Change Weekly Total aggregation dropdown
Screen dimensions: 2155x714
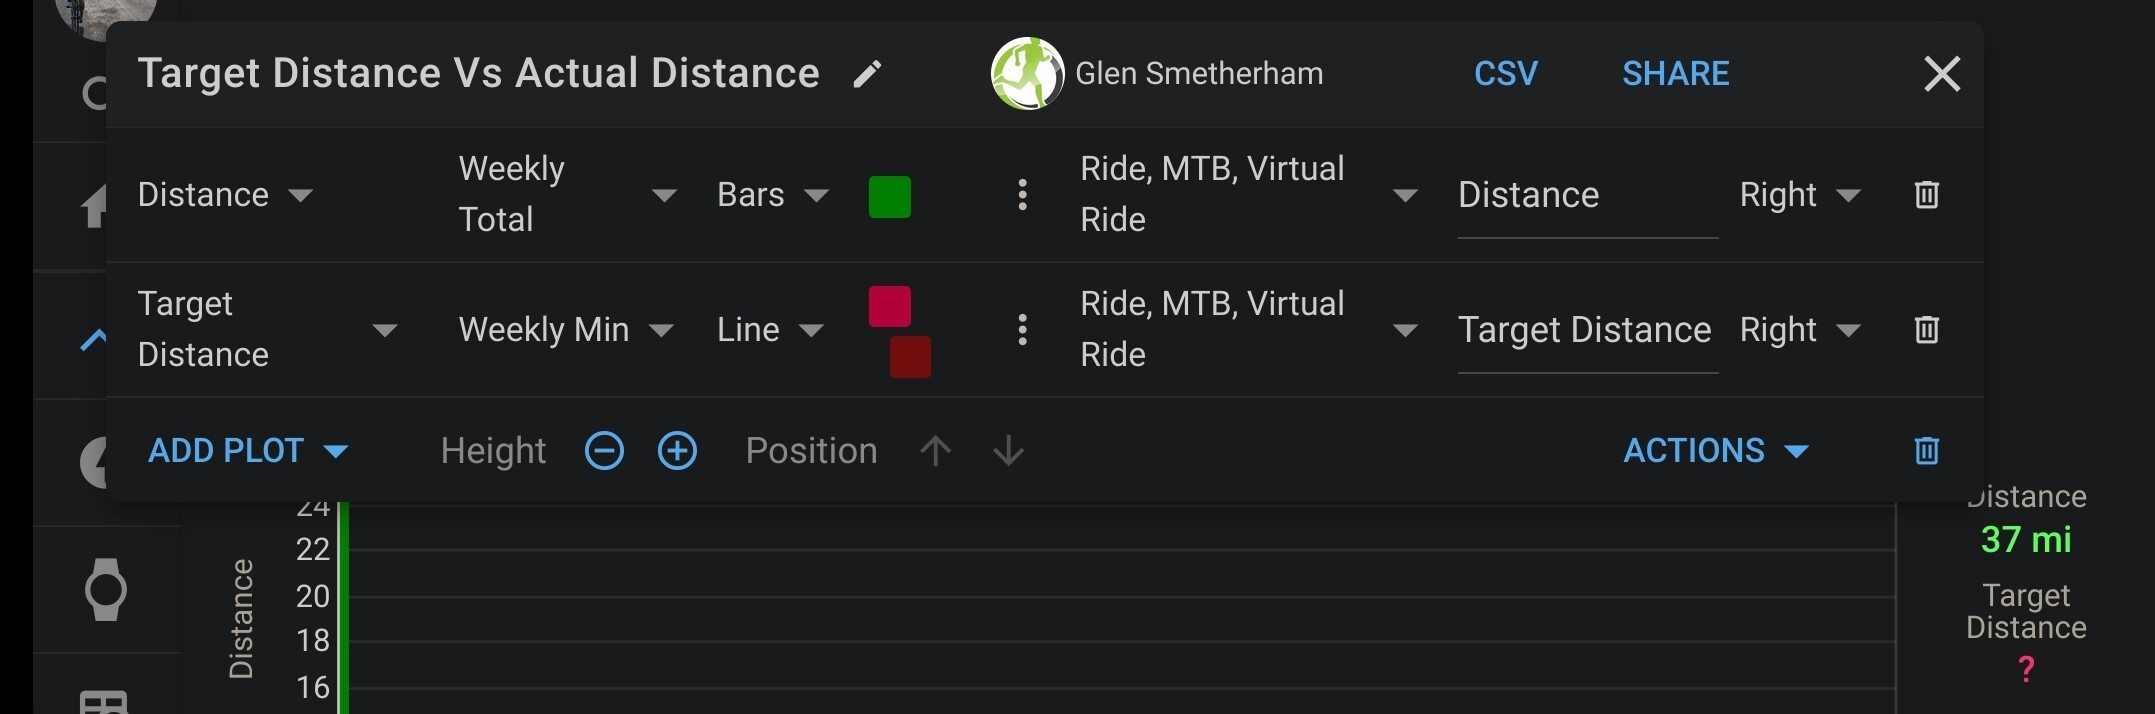567,195
